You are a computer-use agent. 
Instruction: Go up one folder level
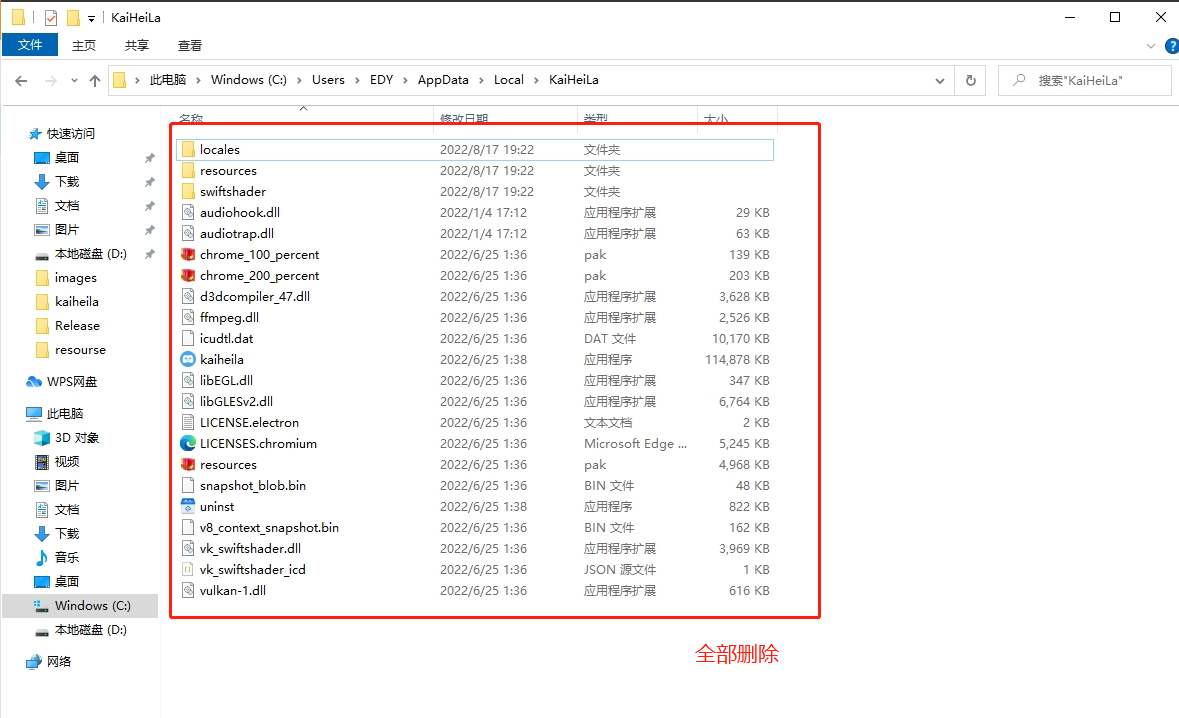[95, 80]
